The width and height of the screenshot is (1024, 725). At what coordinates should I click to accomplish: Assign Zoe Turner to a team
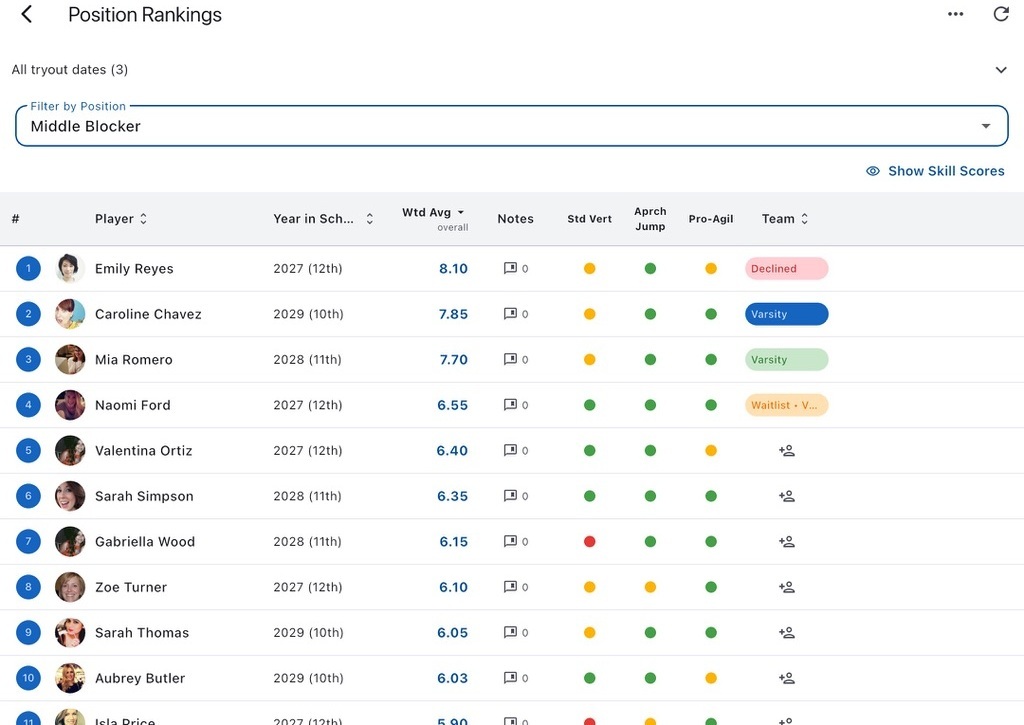pos(786,587)
